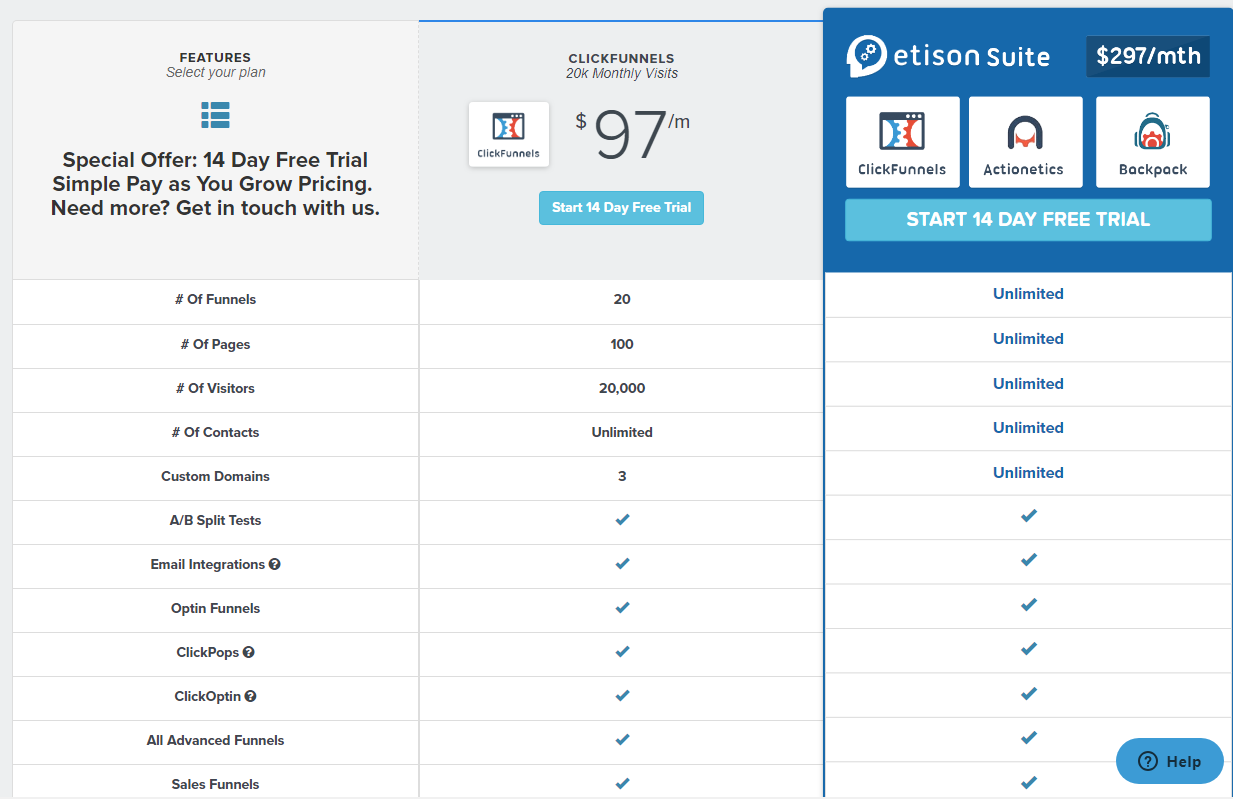1233x799 pixels.
Task: Click the $297/mth price badge
Action: click(x=1148, y=56)
